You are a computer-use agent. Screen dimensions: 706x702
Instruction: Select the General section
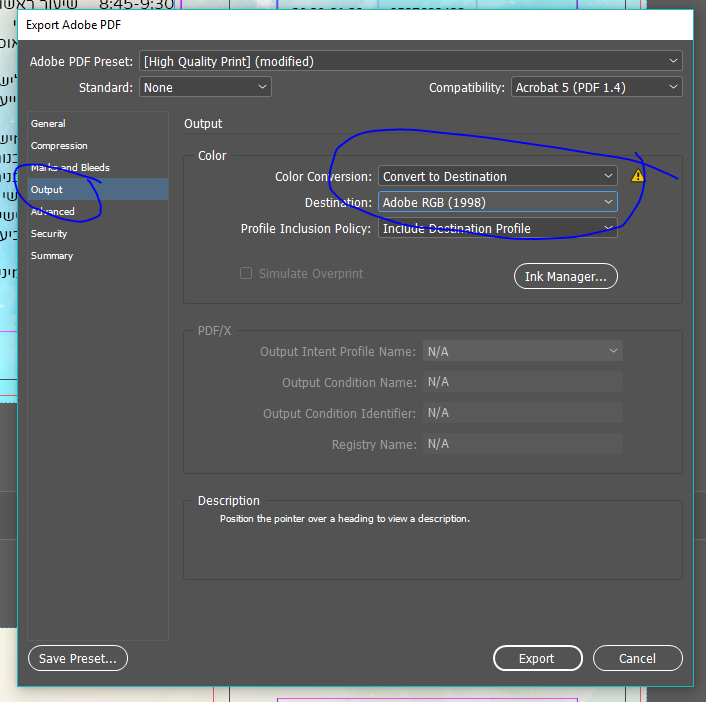pos(98,123)
